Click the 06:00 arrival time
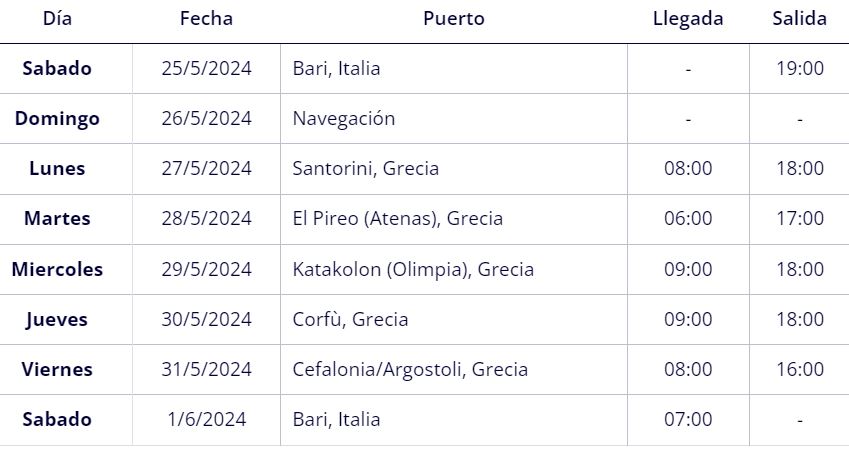849x459 pixels. click(x=688, y=218)
